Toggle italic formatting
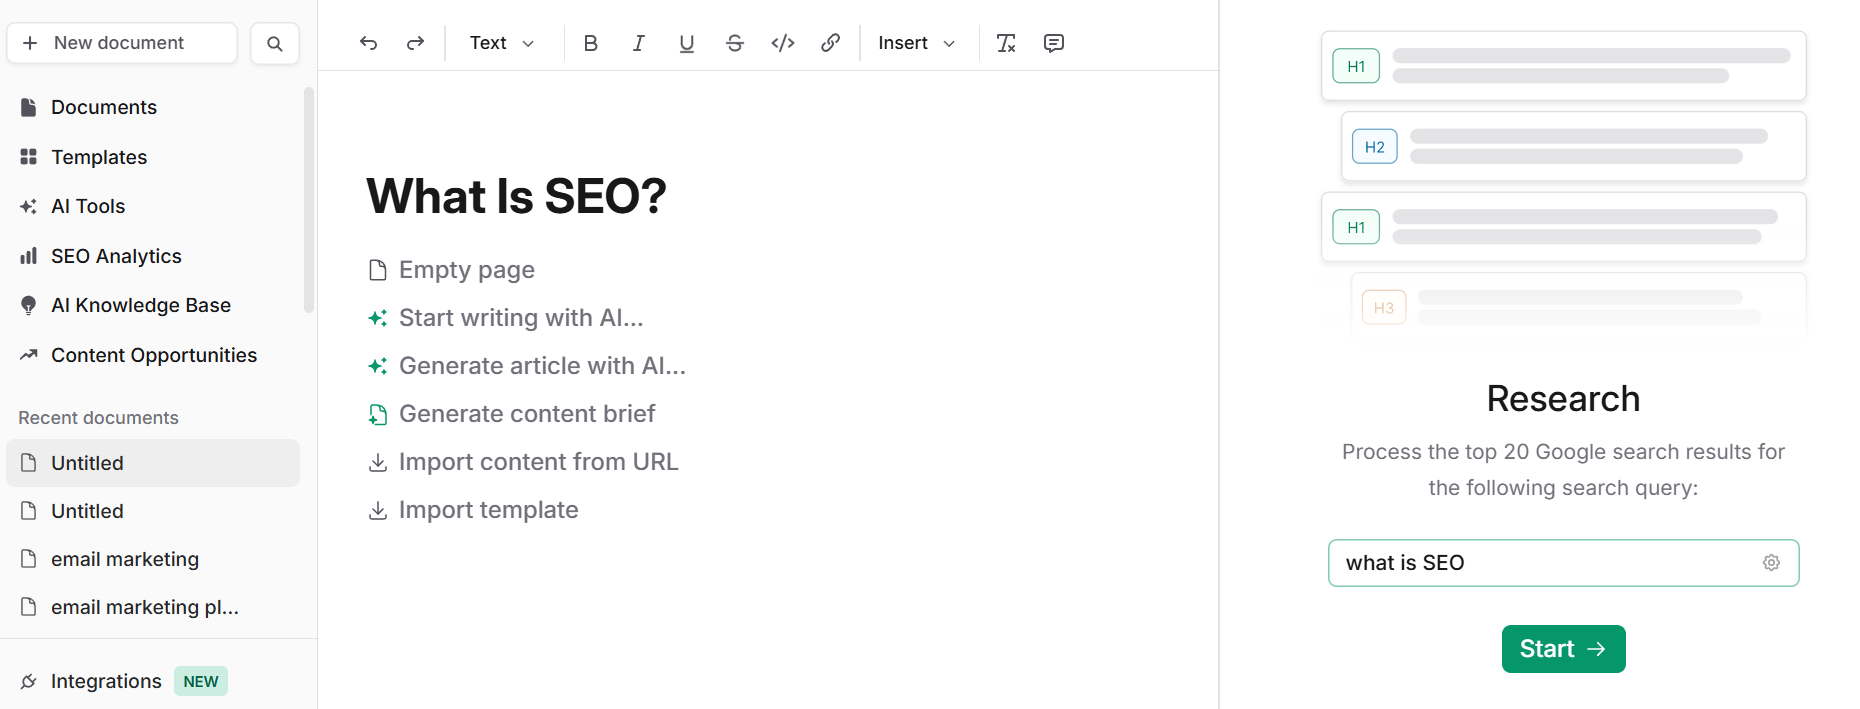The height and width of the screenshot is (709, 1860). [638, 43]
